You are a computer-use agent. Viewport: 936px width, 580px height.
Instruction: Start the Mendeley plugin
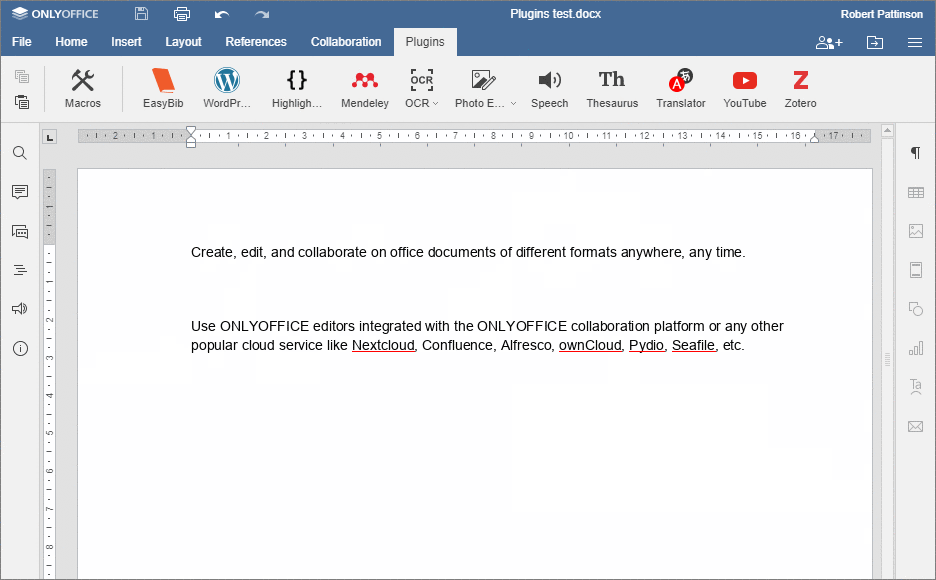pyautogui.click(x=364, y=88)
